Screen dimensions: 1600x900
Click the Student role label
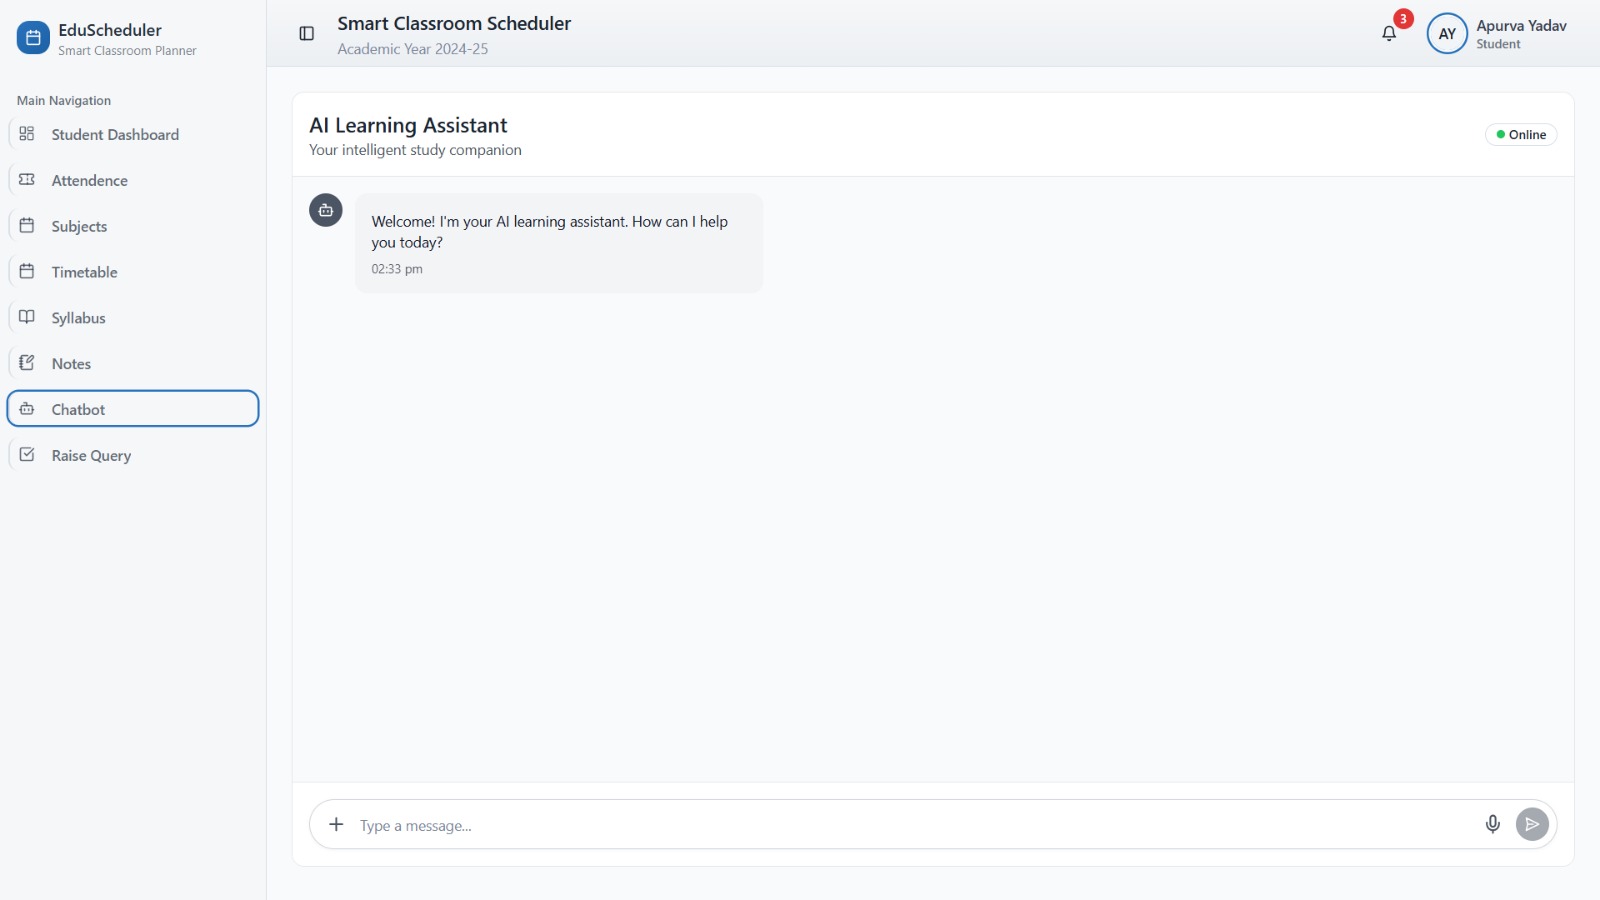tap(1498, 44)
